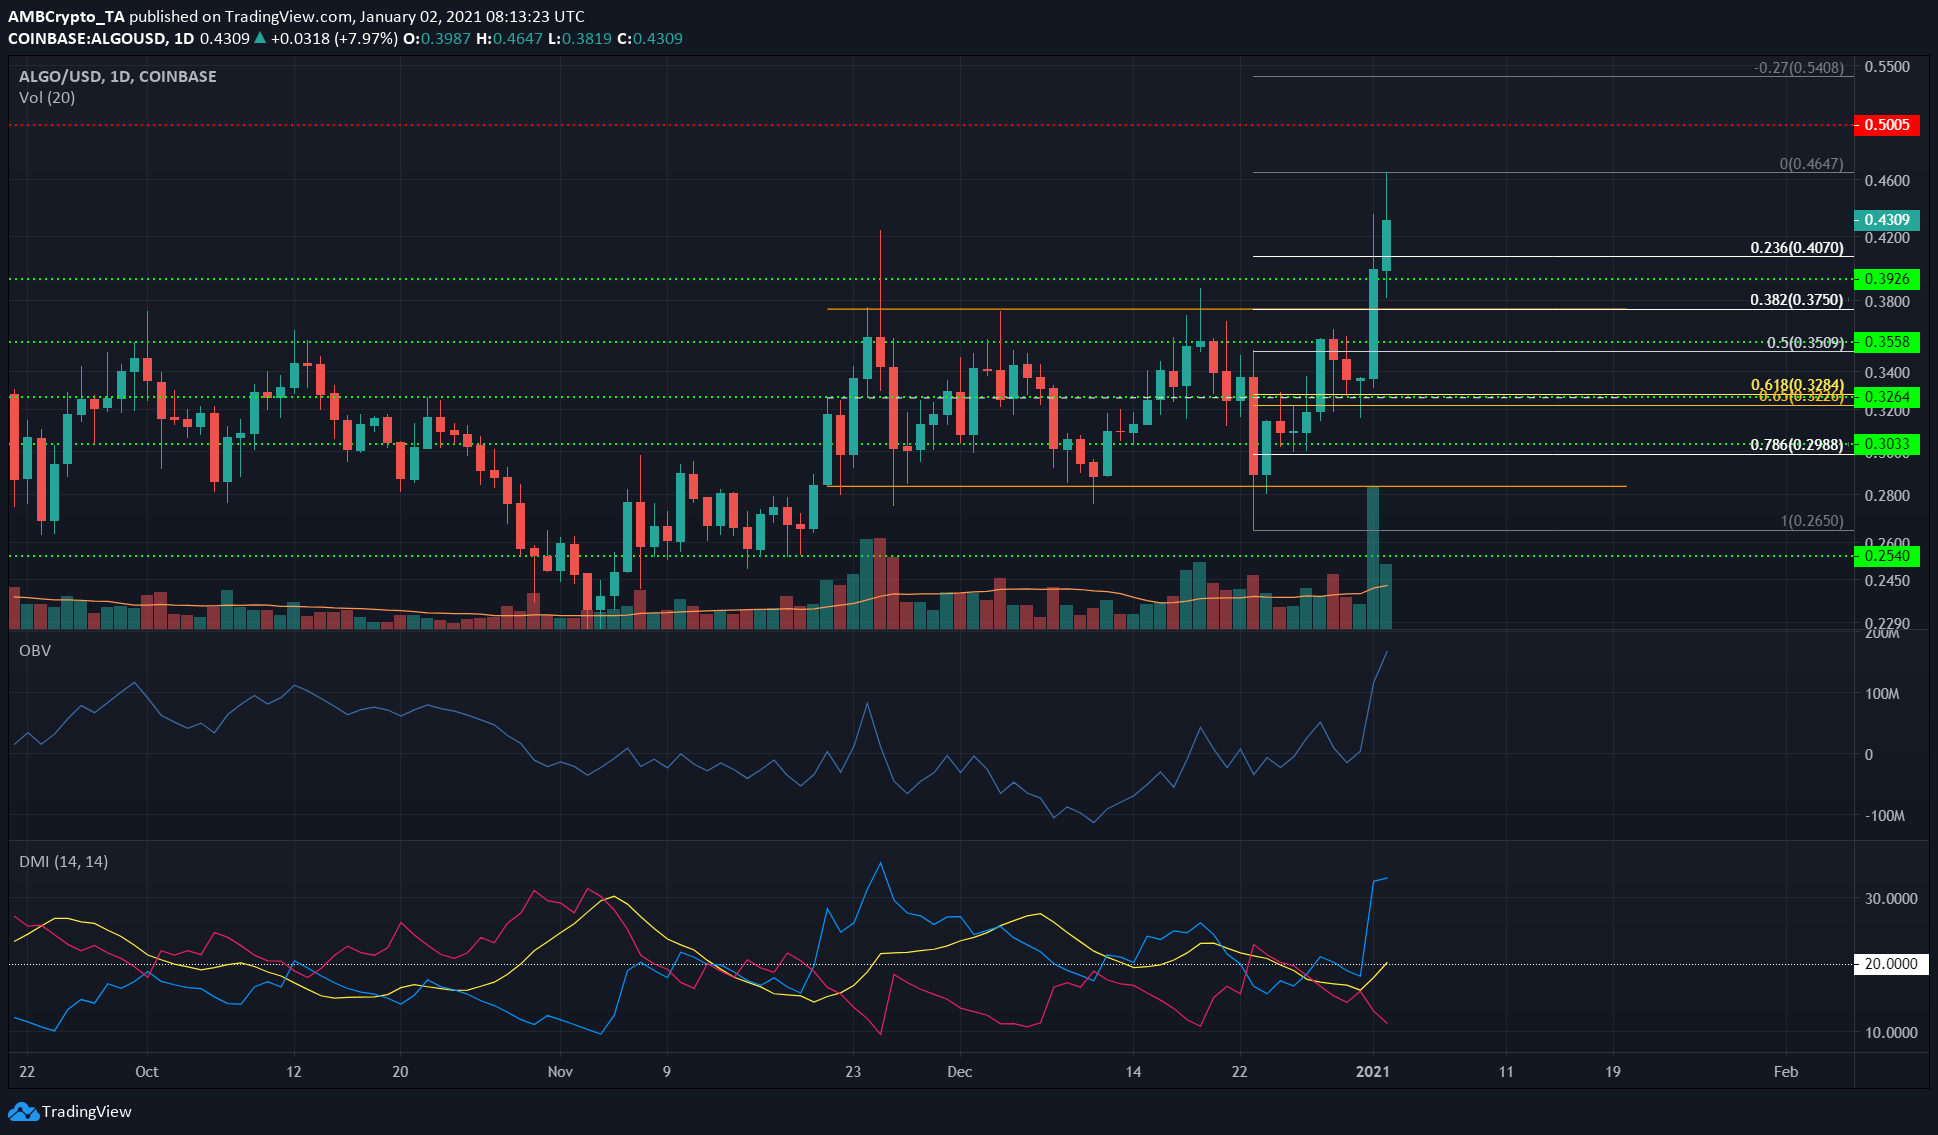Click the DMI 30.0000 scale value
The image size is (1938, 1135).
(x=1891, y=899)
